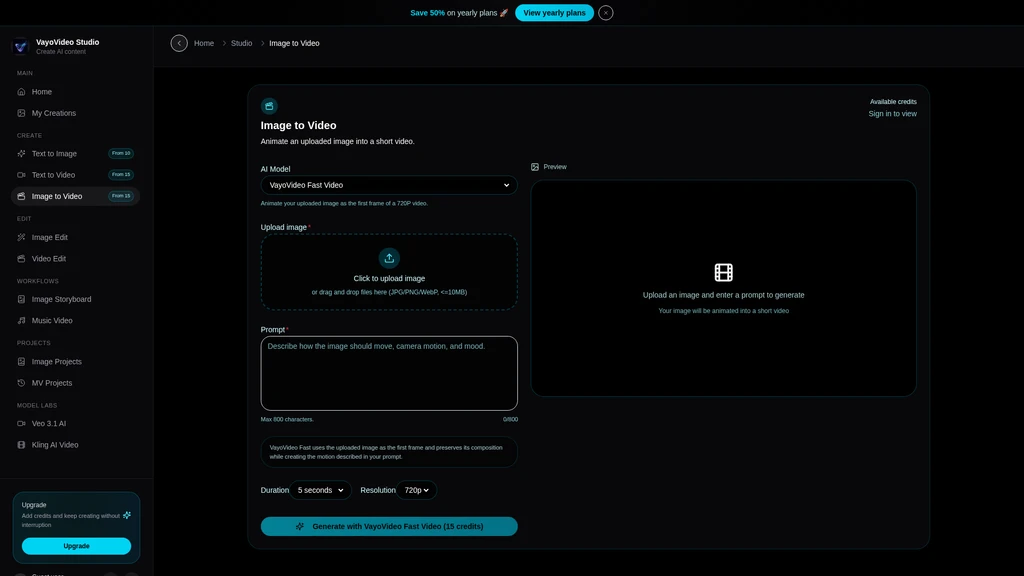Open Image Projects

75,362
